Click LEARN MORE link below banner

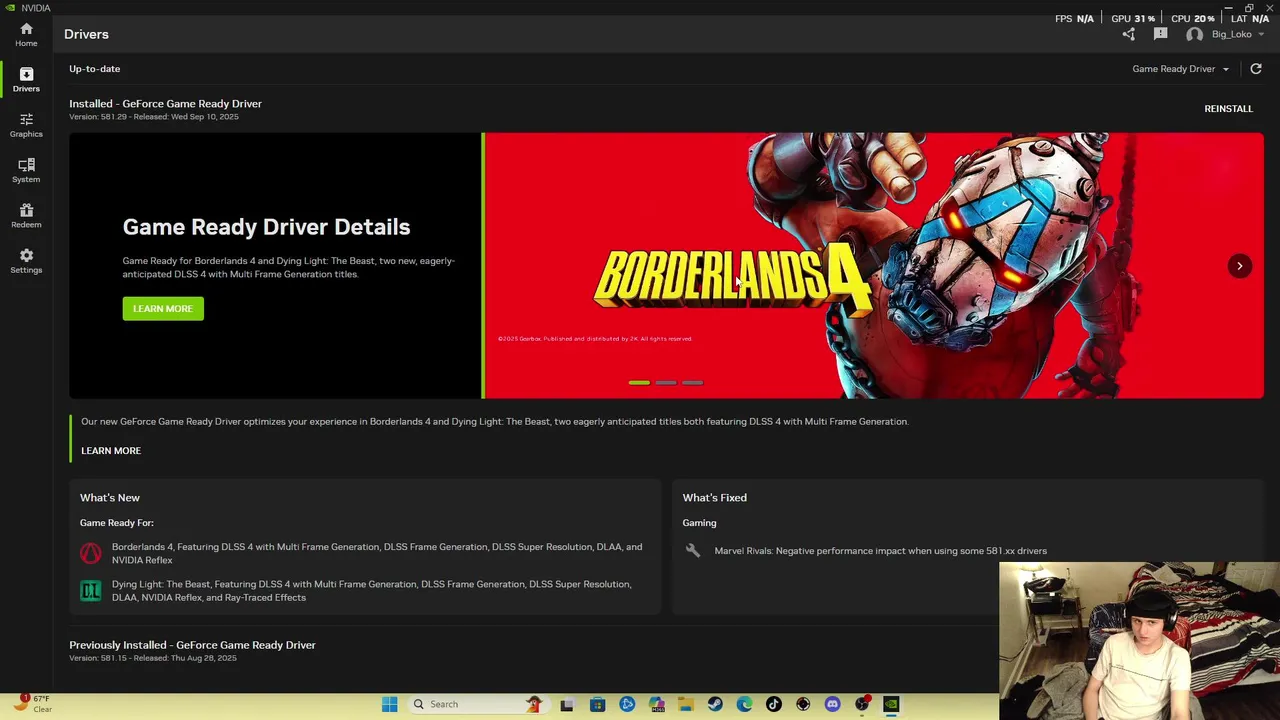111,451
